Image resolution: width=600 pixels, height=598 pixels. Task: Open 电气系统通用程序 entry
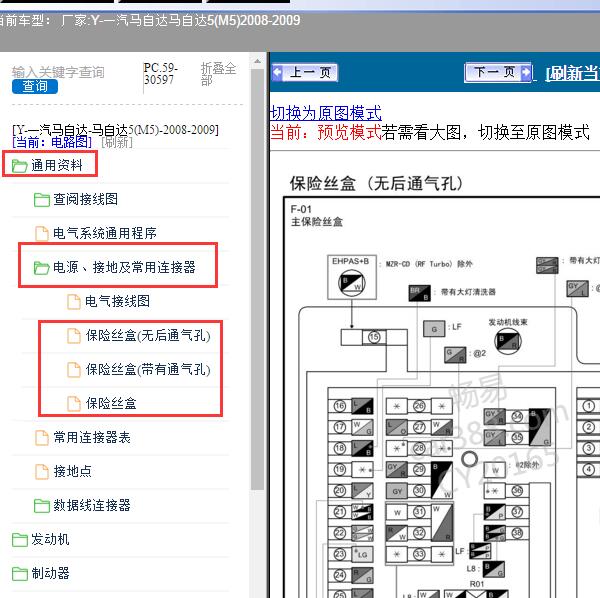[105, 233]
